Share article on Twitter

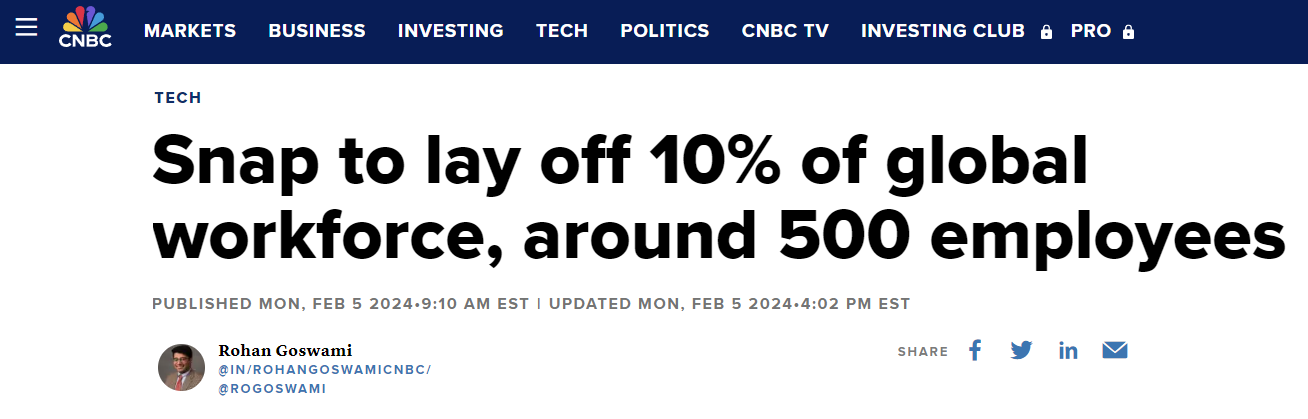(x=1021, y=350)
